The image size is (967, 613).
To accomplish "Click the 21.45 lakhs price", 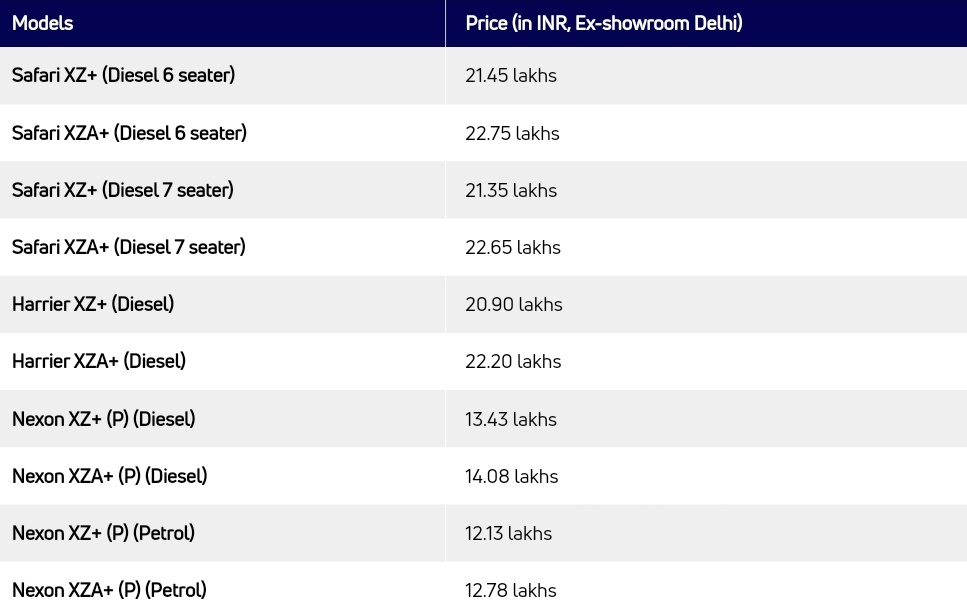I will point(511,75).
